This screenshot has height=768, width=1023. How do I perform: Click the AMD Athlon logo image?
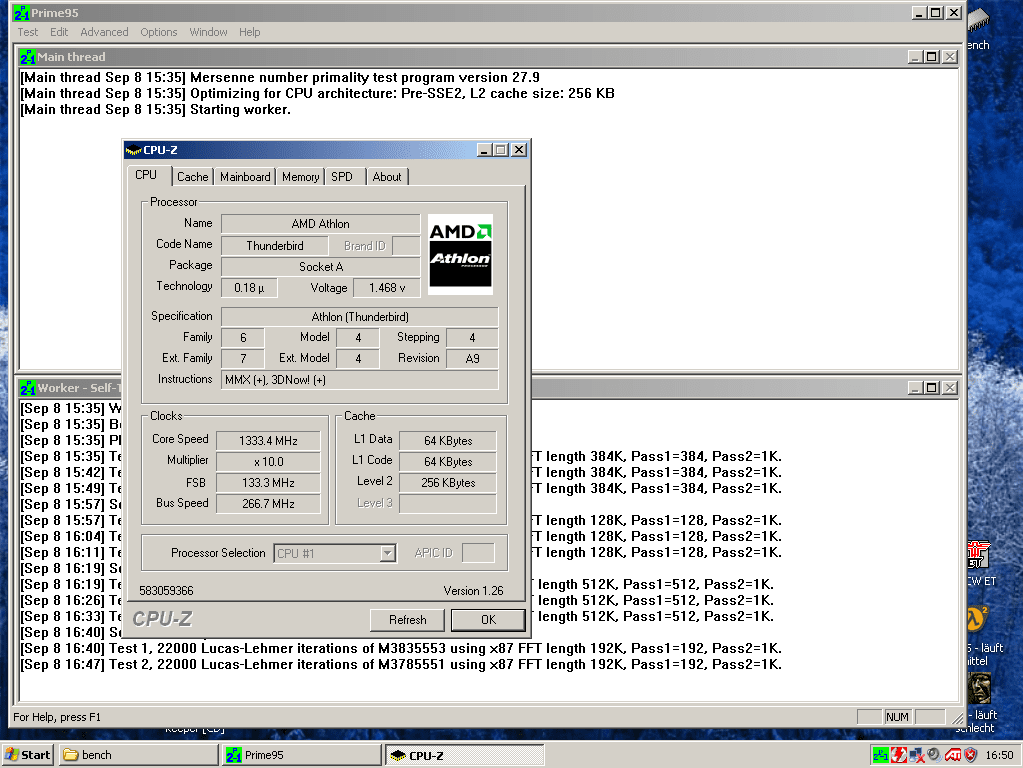pyautogui.click(x=460, y=254)
